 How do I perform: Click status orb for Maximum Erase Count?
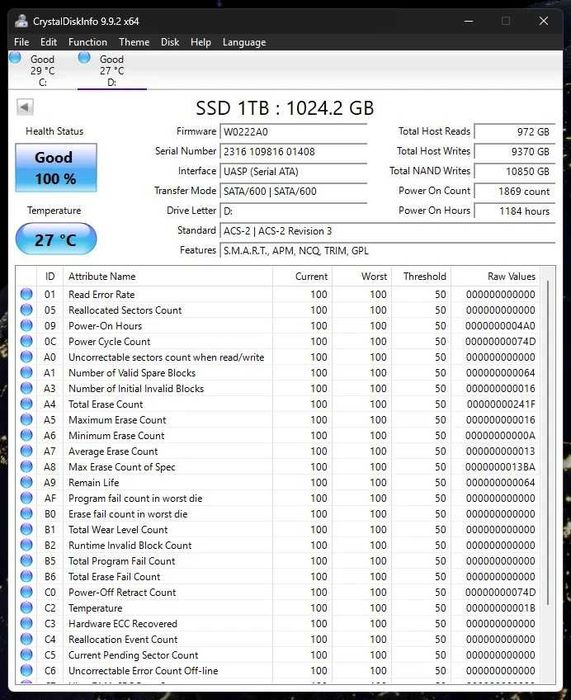[26, 420]
